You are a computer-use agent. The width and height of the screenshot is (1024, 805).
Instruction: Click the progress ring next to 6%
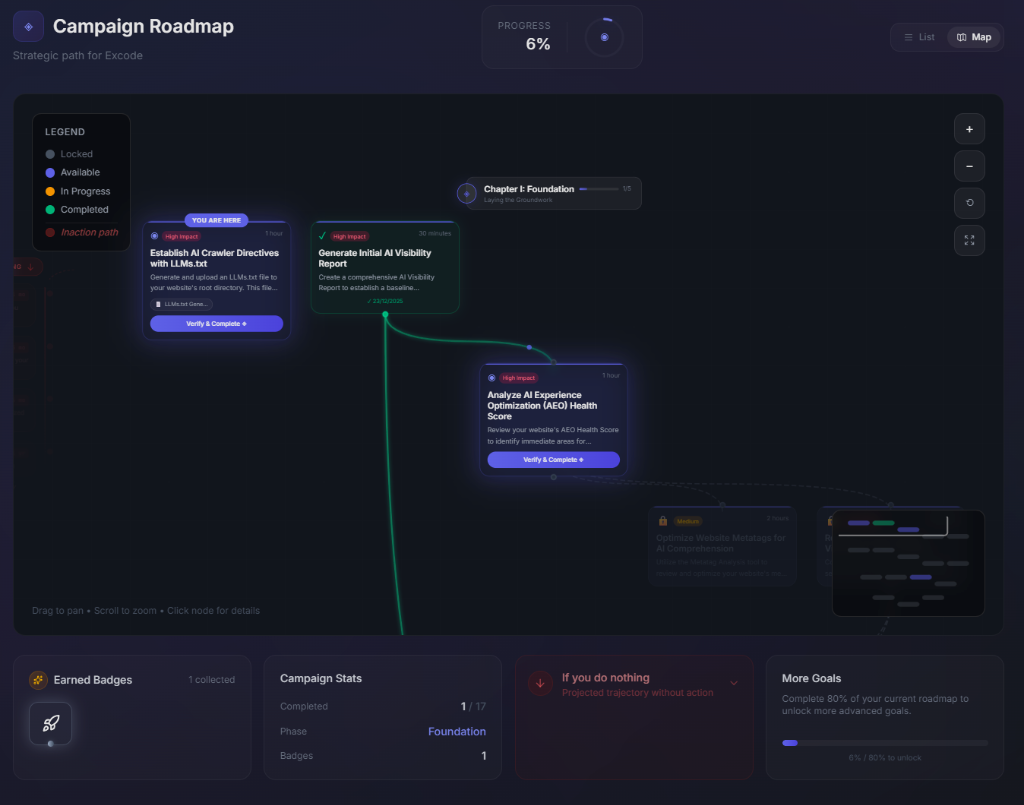tap(603, 37)
